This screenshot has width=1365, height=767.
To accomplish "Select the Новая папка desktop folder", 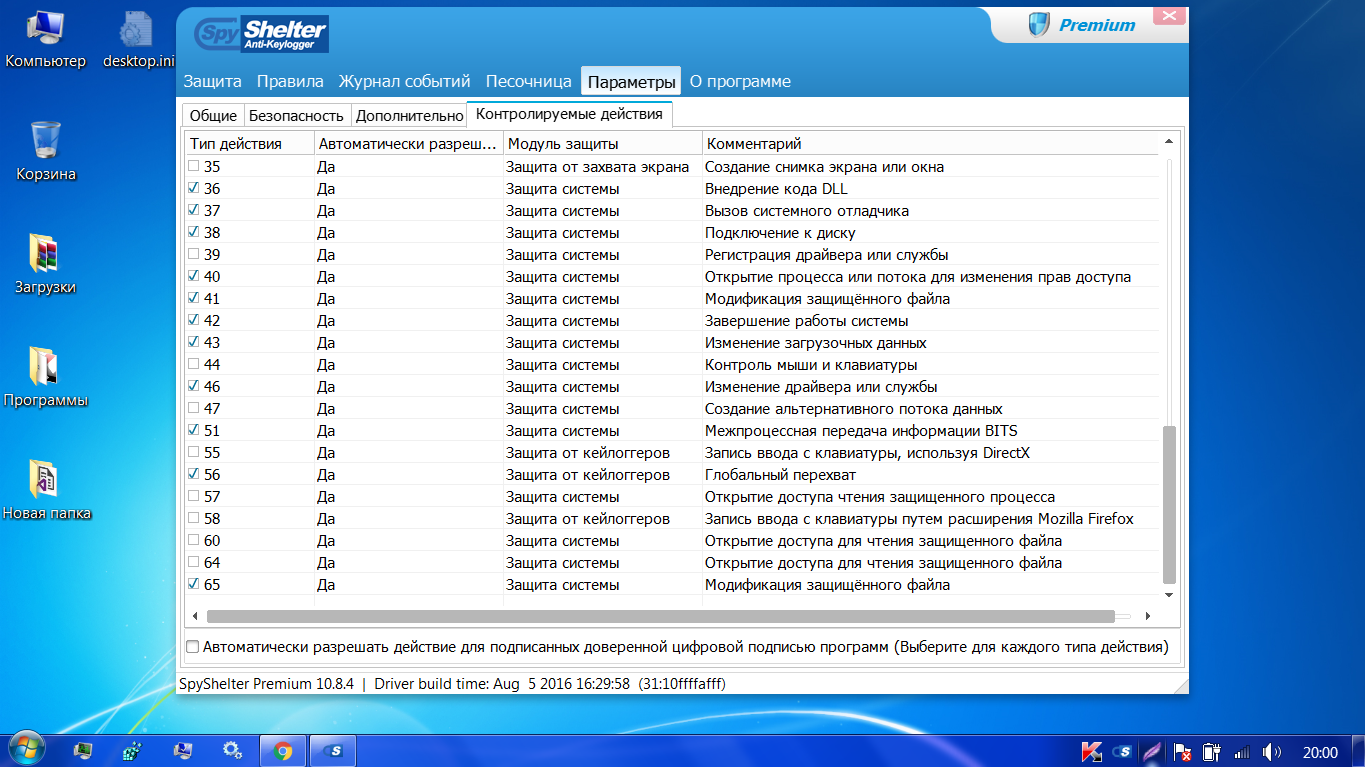I will point(46,491).
